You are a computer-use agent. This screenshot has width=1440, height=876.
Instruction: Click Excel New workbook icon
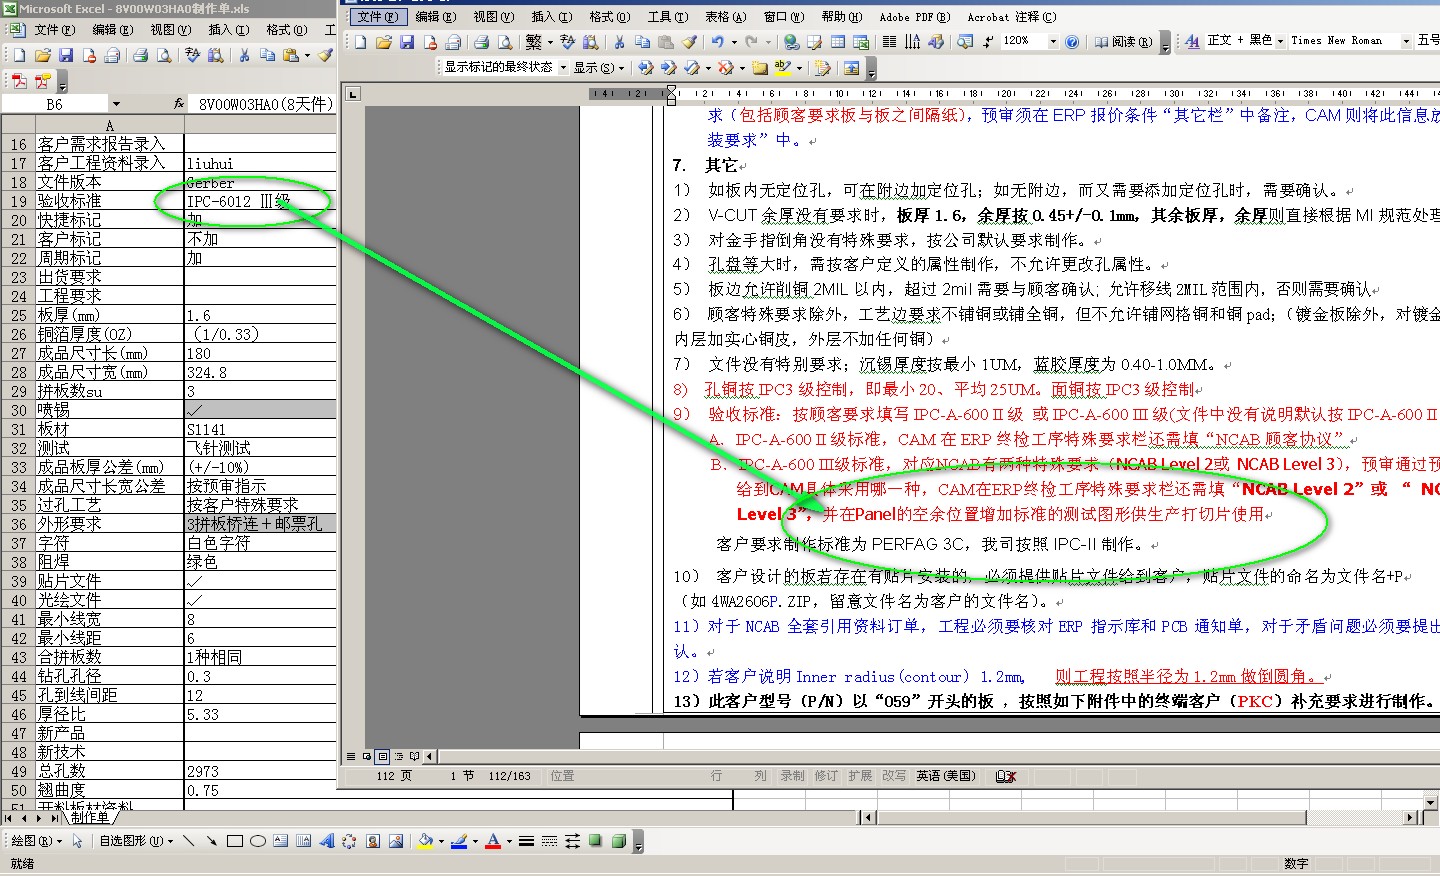click(x=19, y=55)
